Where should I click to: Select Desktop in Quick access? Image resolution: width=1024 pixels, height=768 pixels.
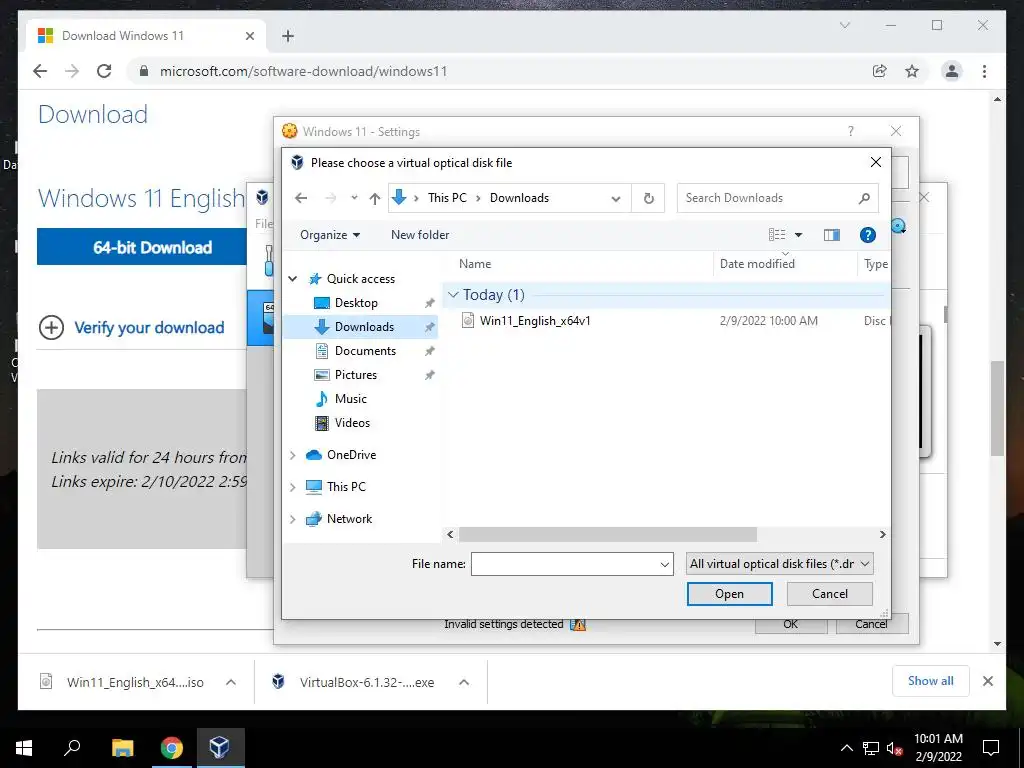(356, 303)
